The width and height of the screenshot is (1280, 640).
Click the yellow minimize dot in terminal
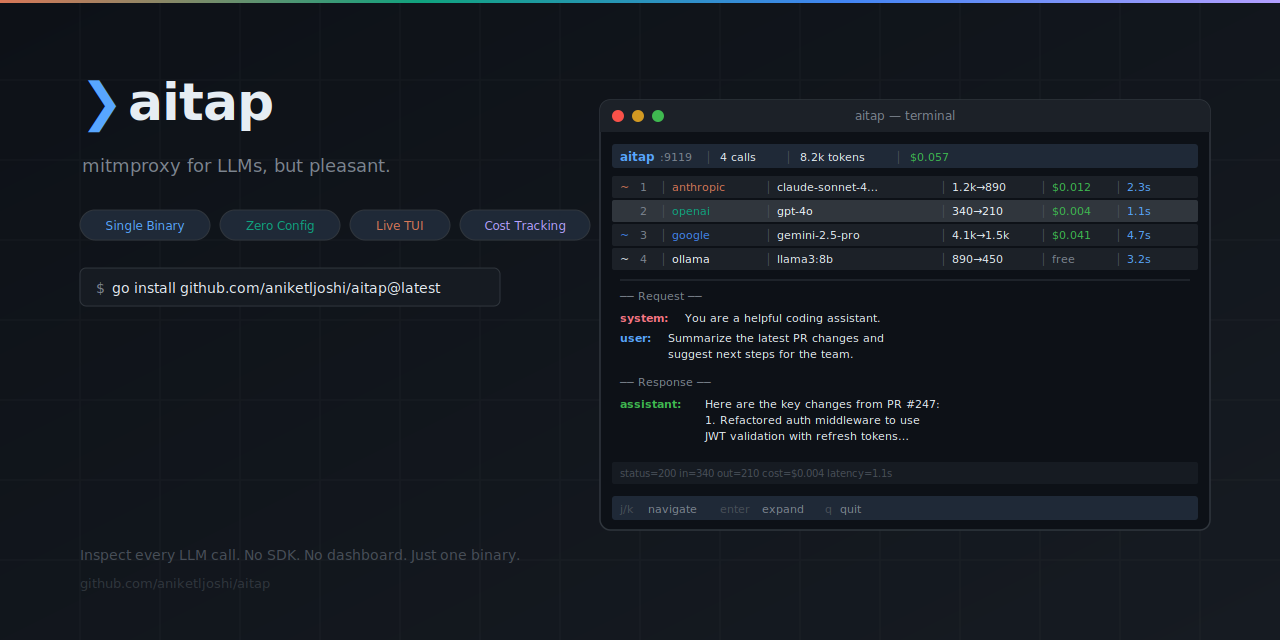(638, 116)
